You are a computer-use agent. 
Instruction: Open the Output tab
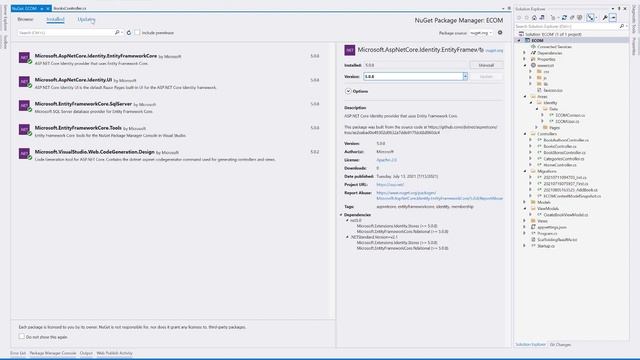tap(86, 353)
